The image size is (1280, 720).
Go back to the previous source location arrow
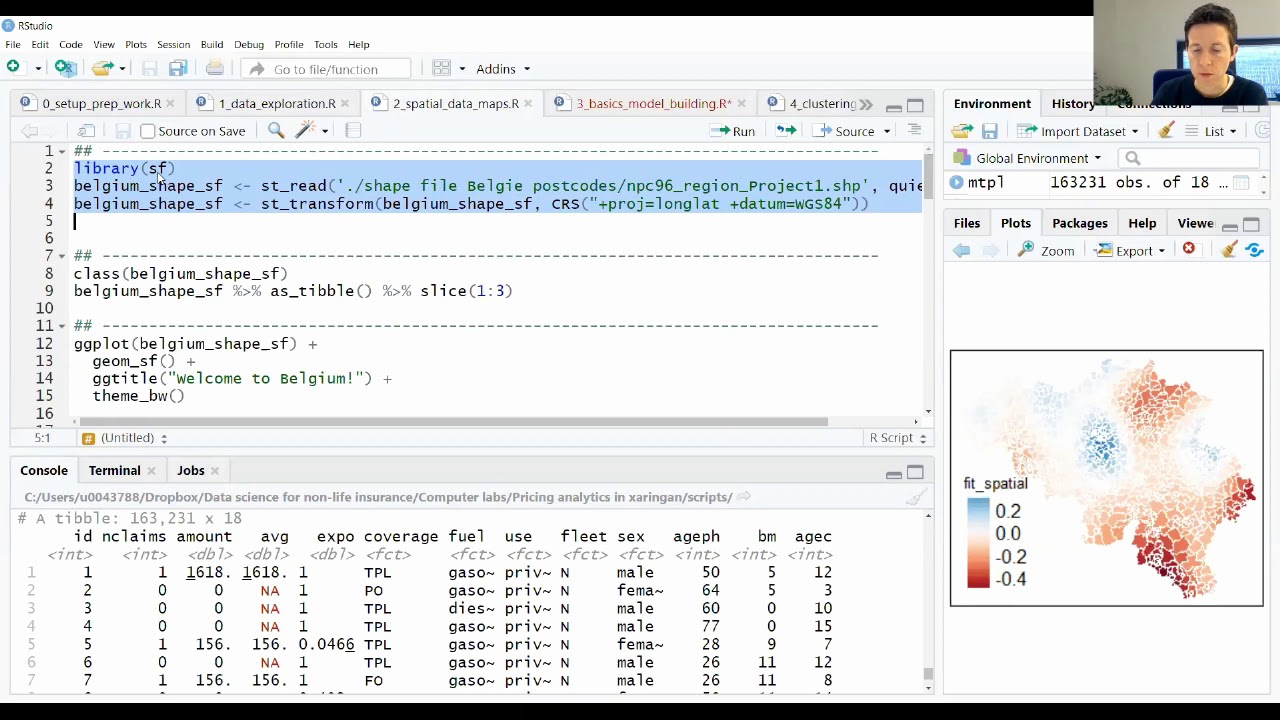[29, 131]
